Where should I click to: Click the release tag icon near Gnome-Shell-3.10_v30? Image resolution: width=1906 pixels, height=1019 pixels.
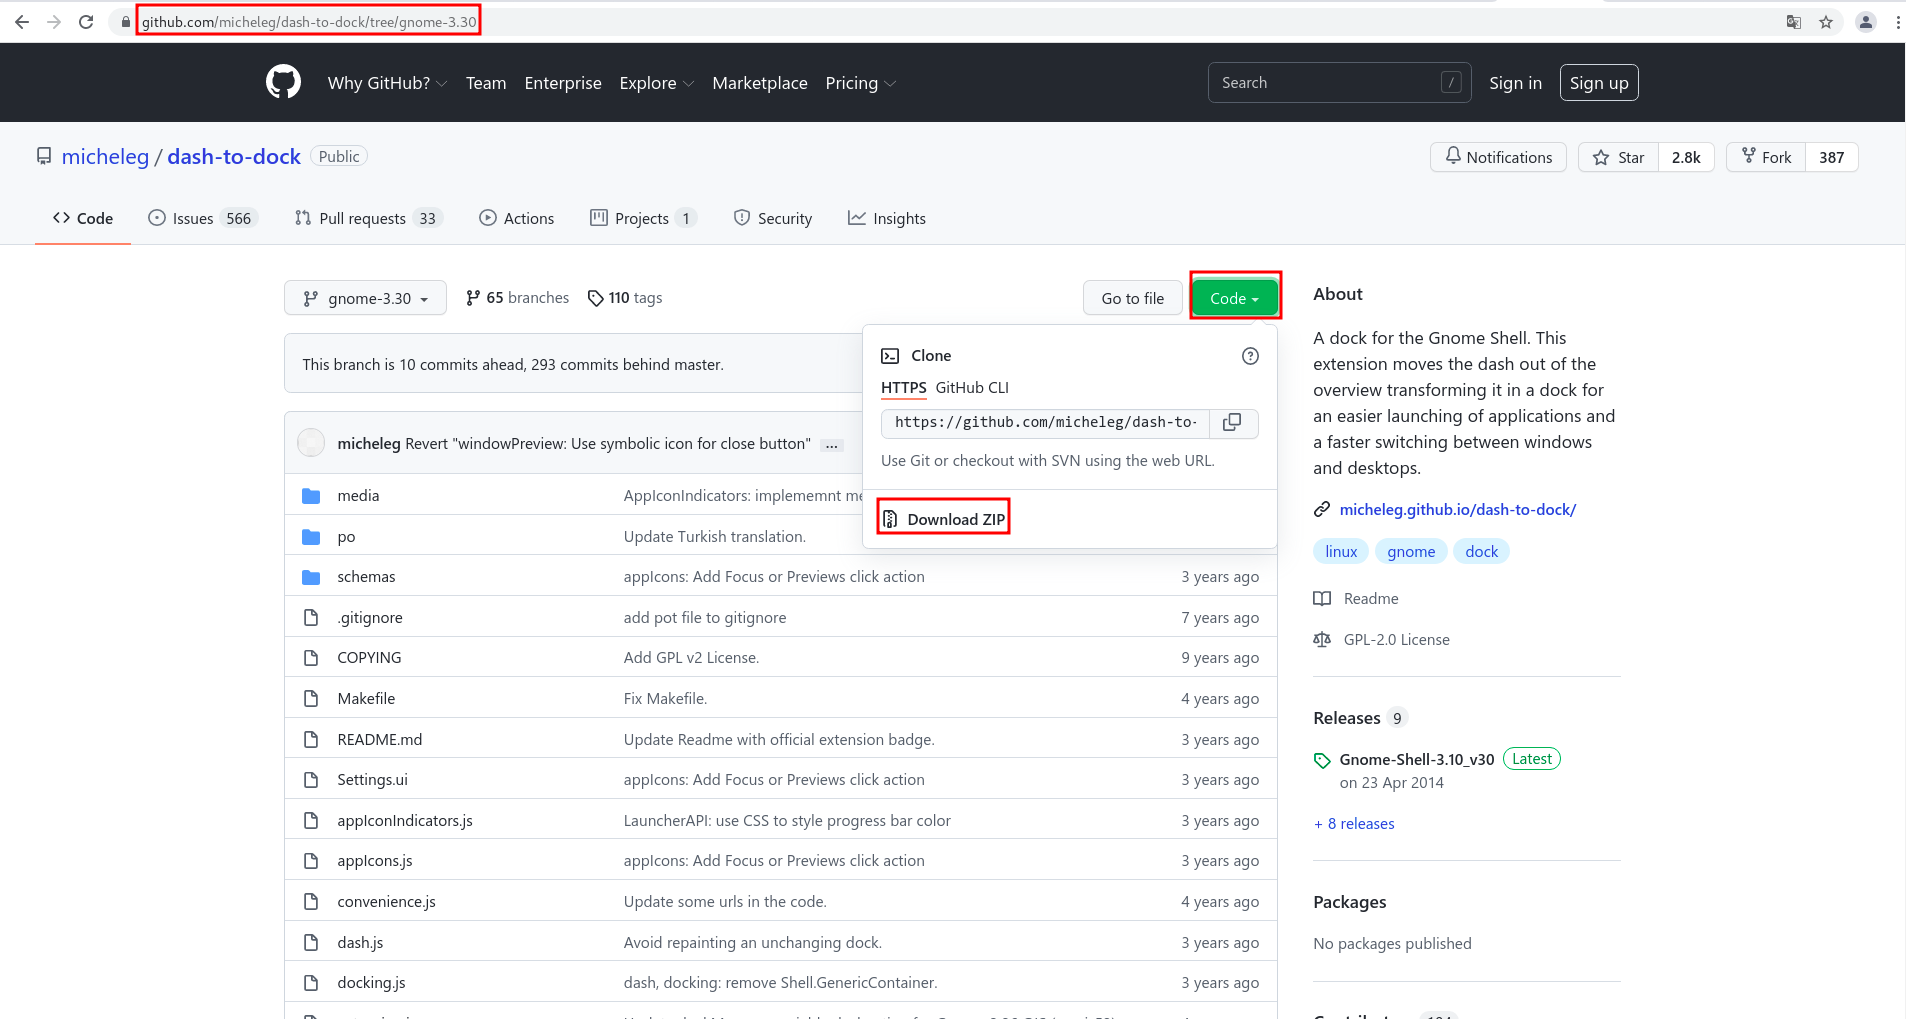(1322, 761)
